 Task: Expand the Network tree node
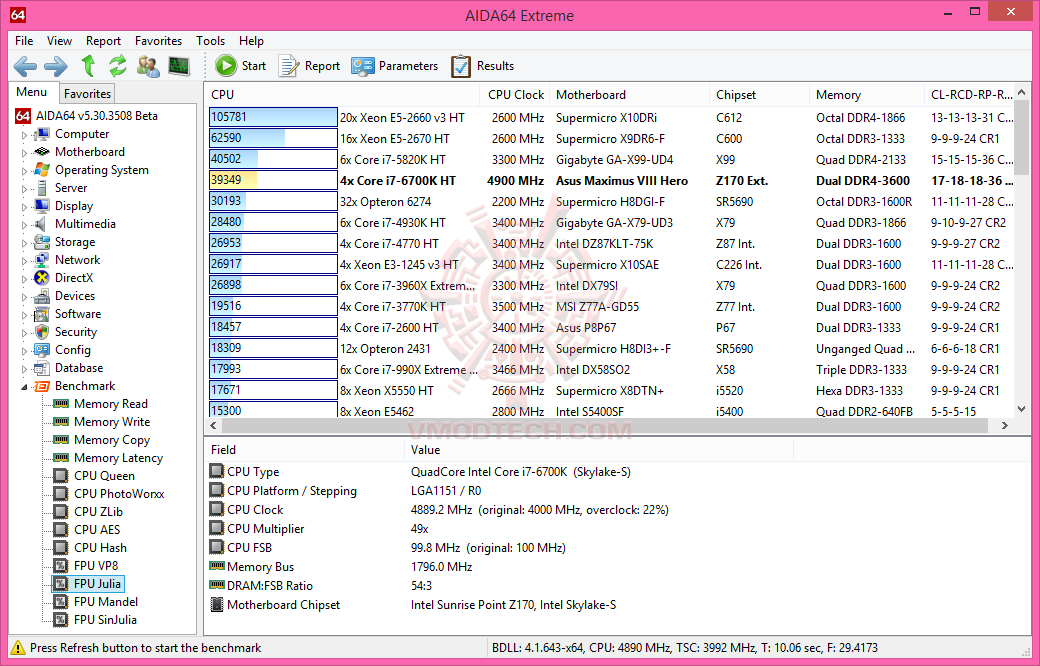click(25, 261)
